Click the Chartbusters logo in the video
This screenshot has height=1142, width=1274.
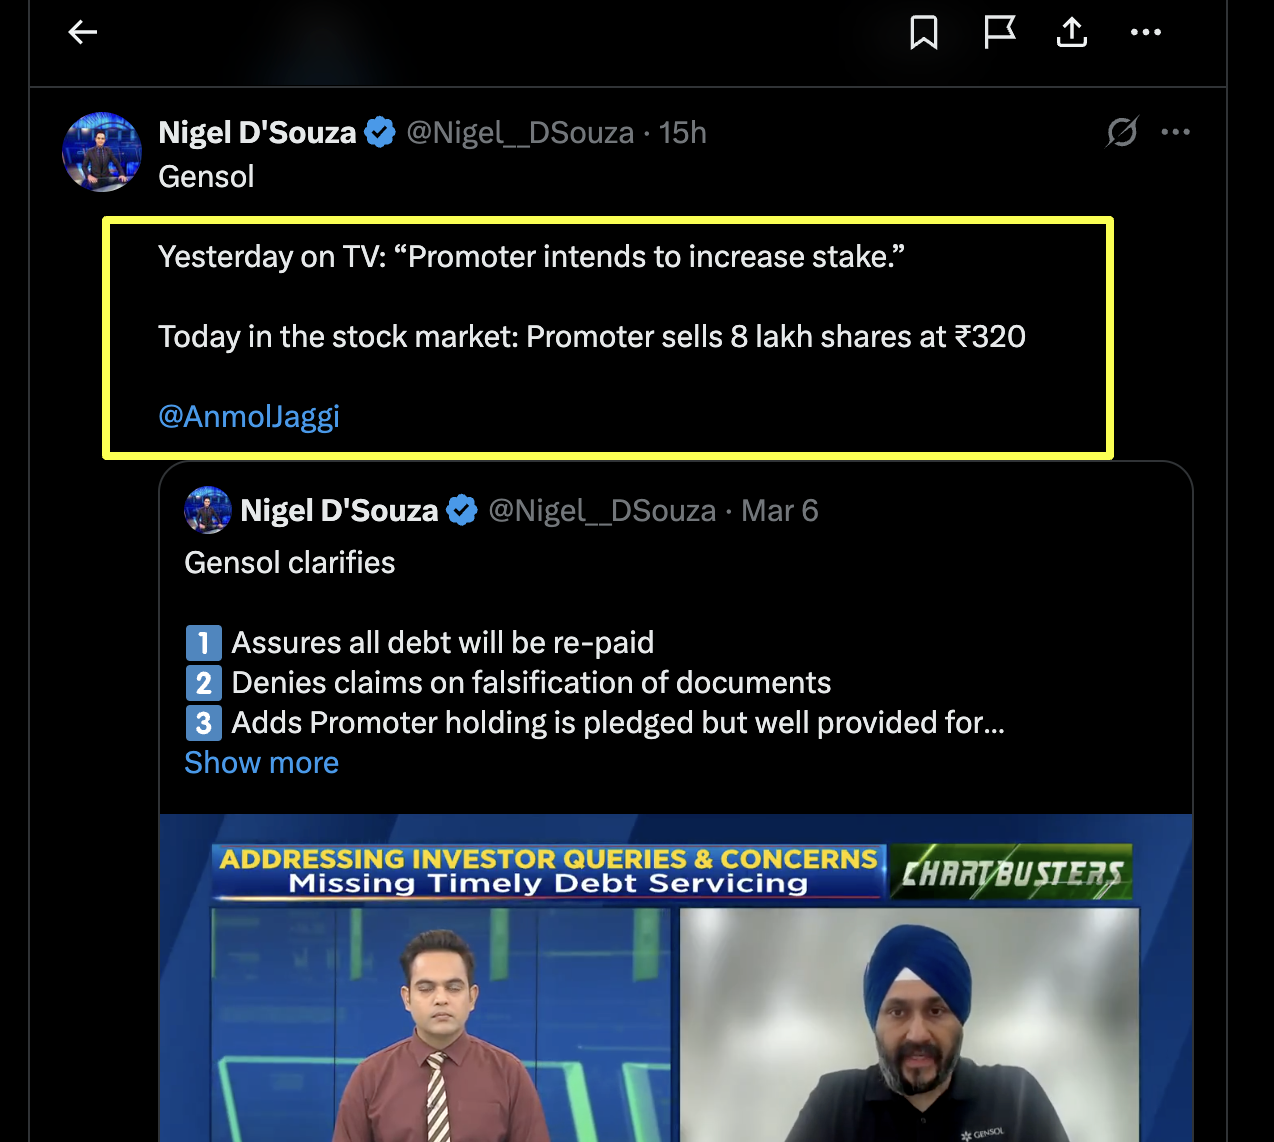pyautogui.click(x=1010, y=873)
